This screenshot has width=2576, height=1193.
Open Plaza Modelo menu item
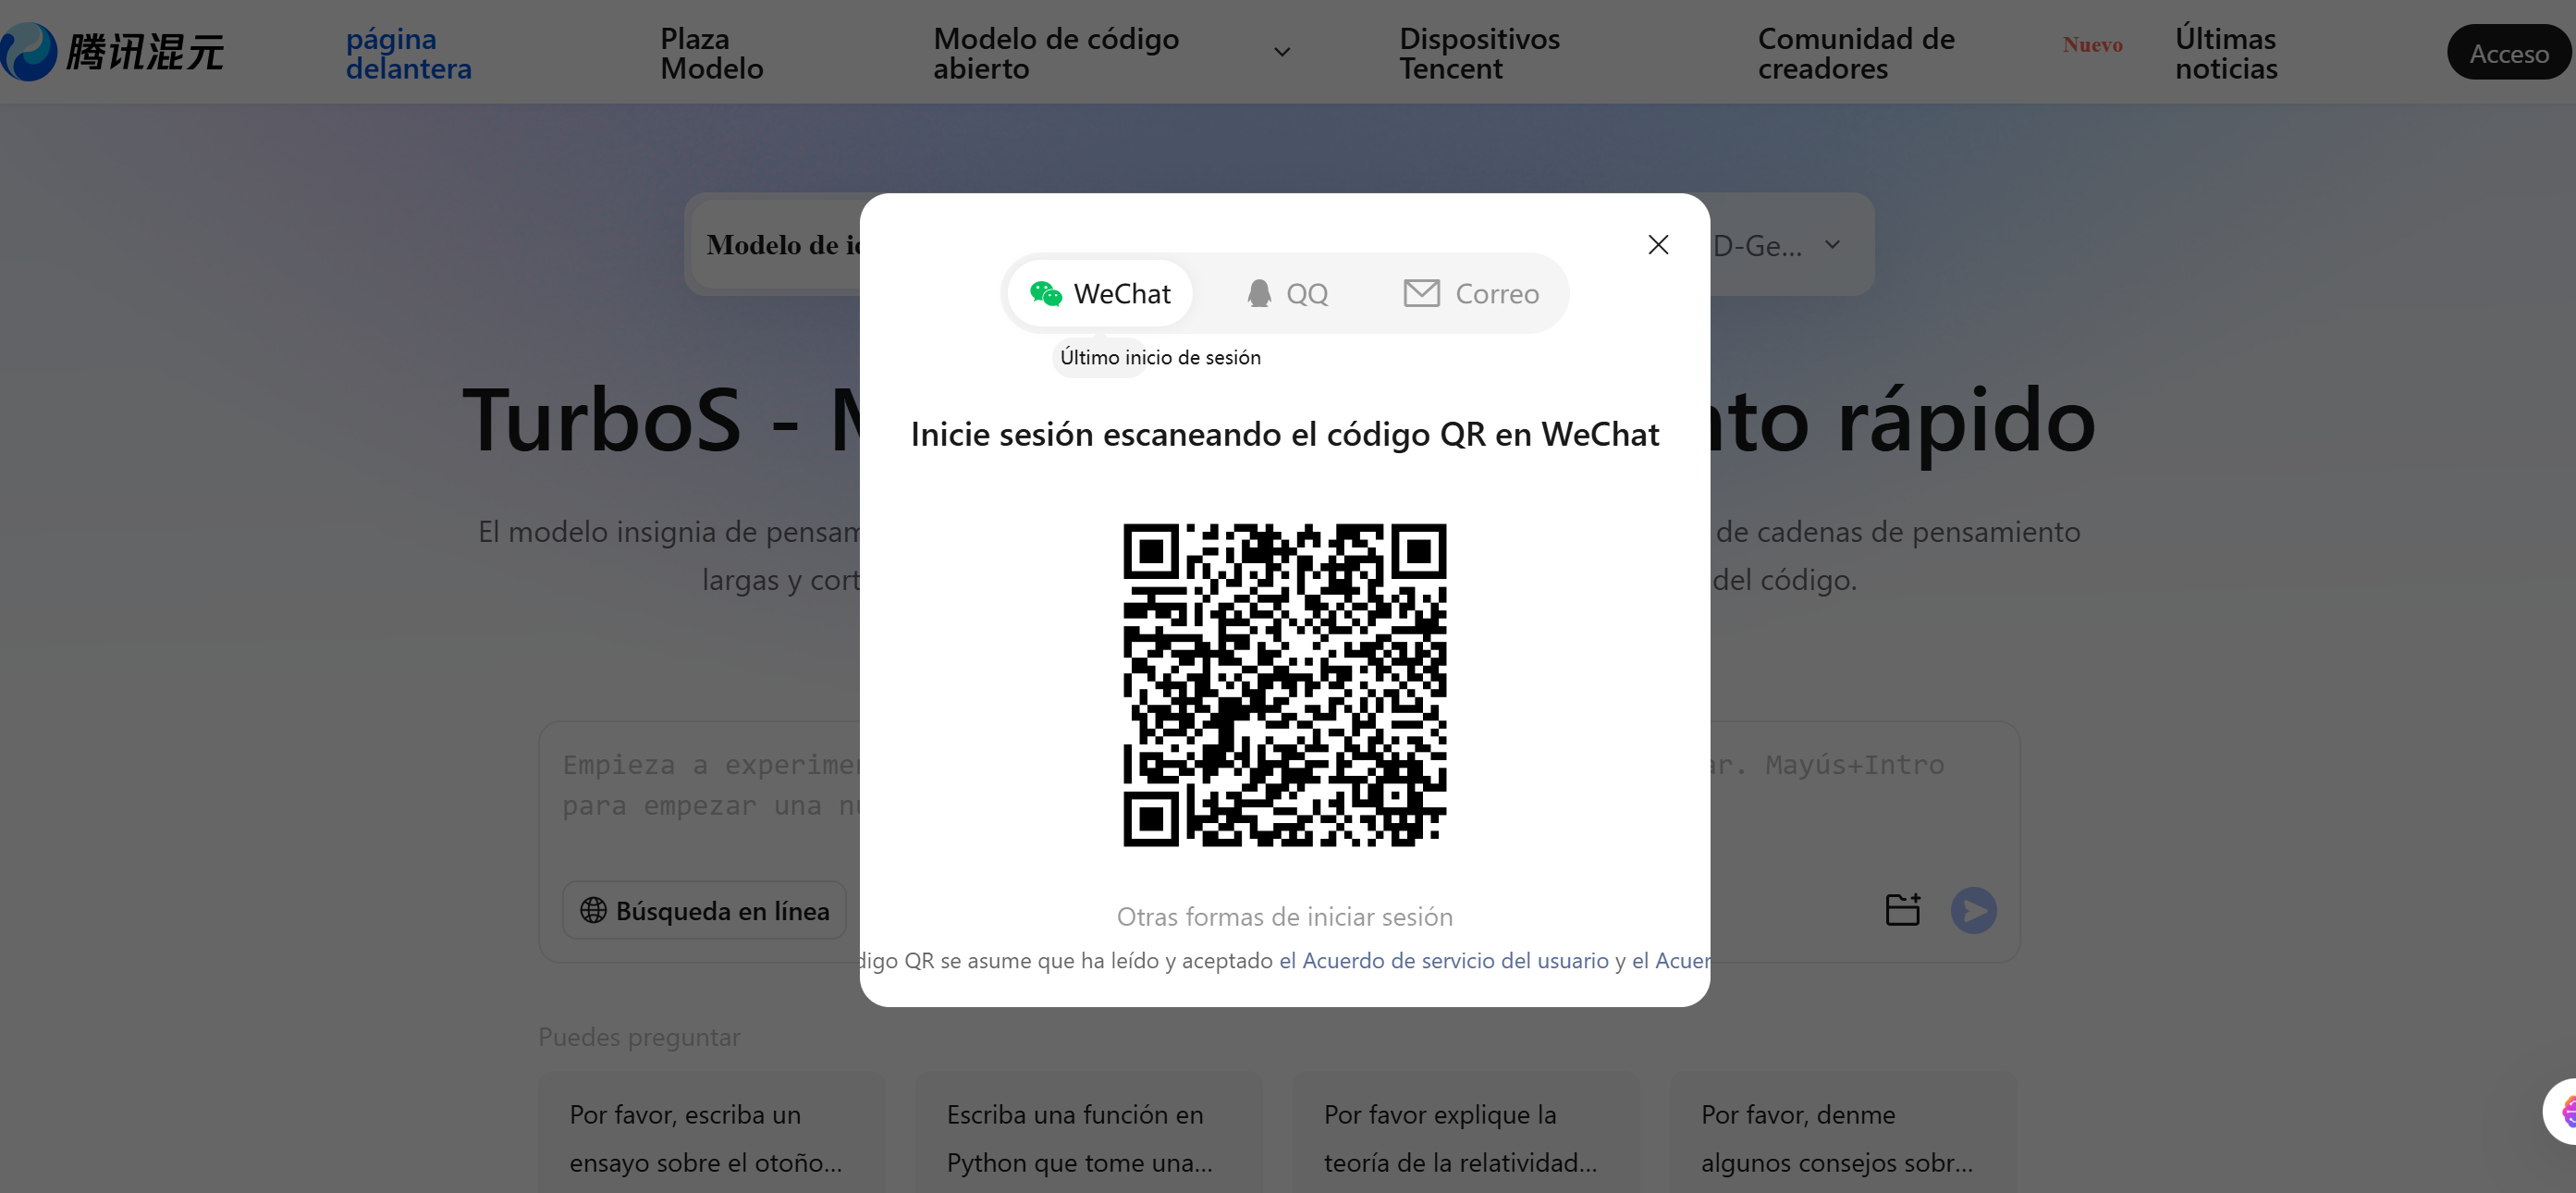tap(711, 54)
